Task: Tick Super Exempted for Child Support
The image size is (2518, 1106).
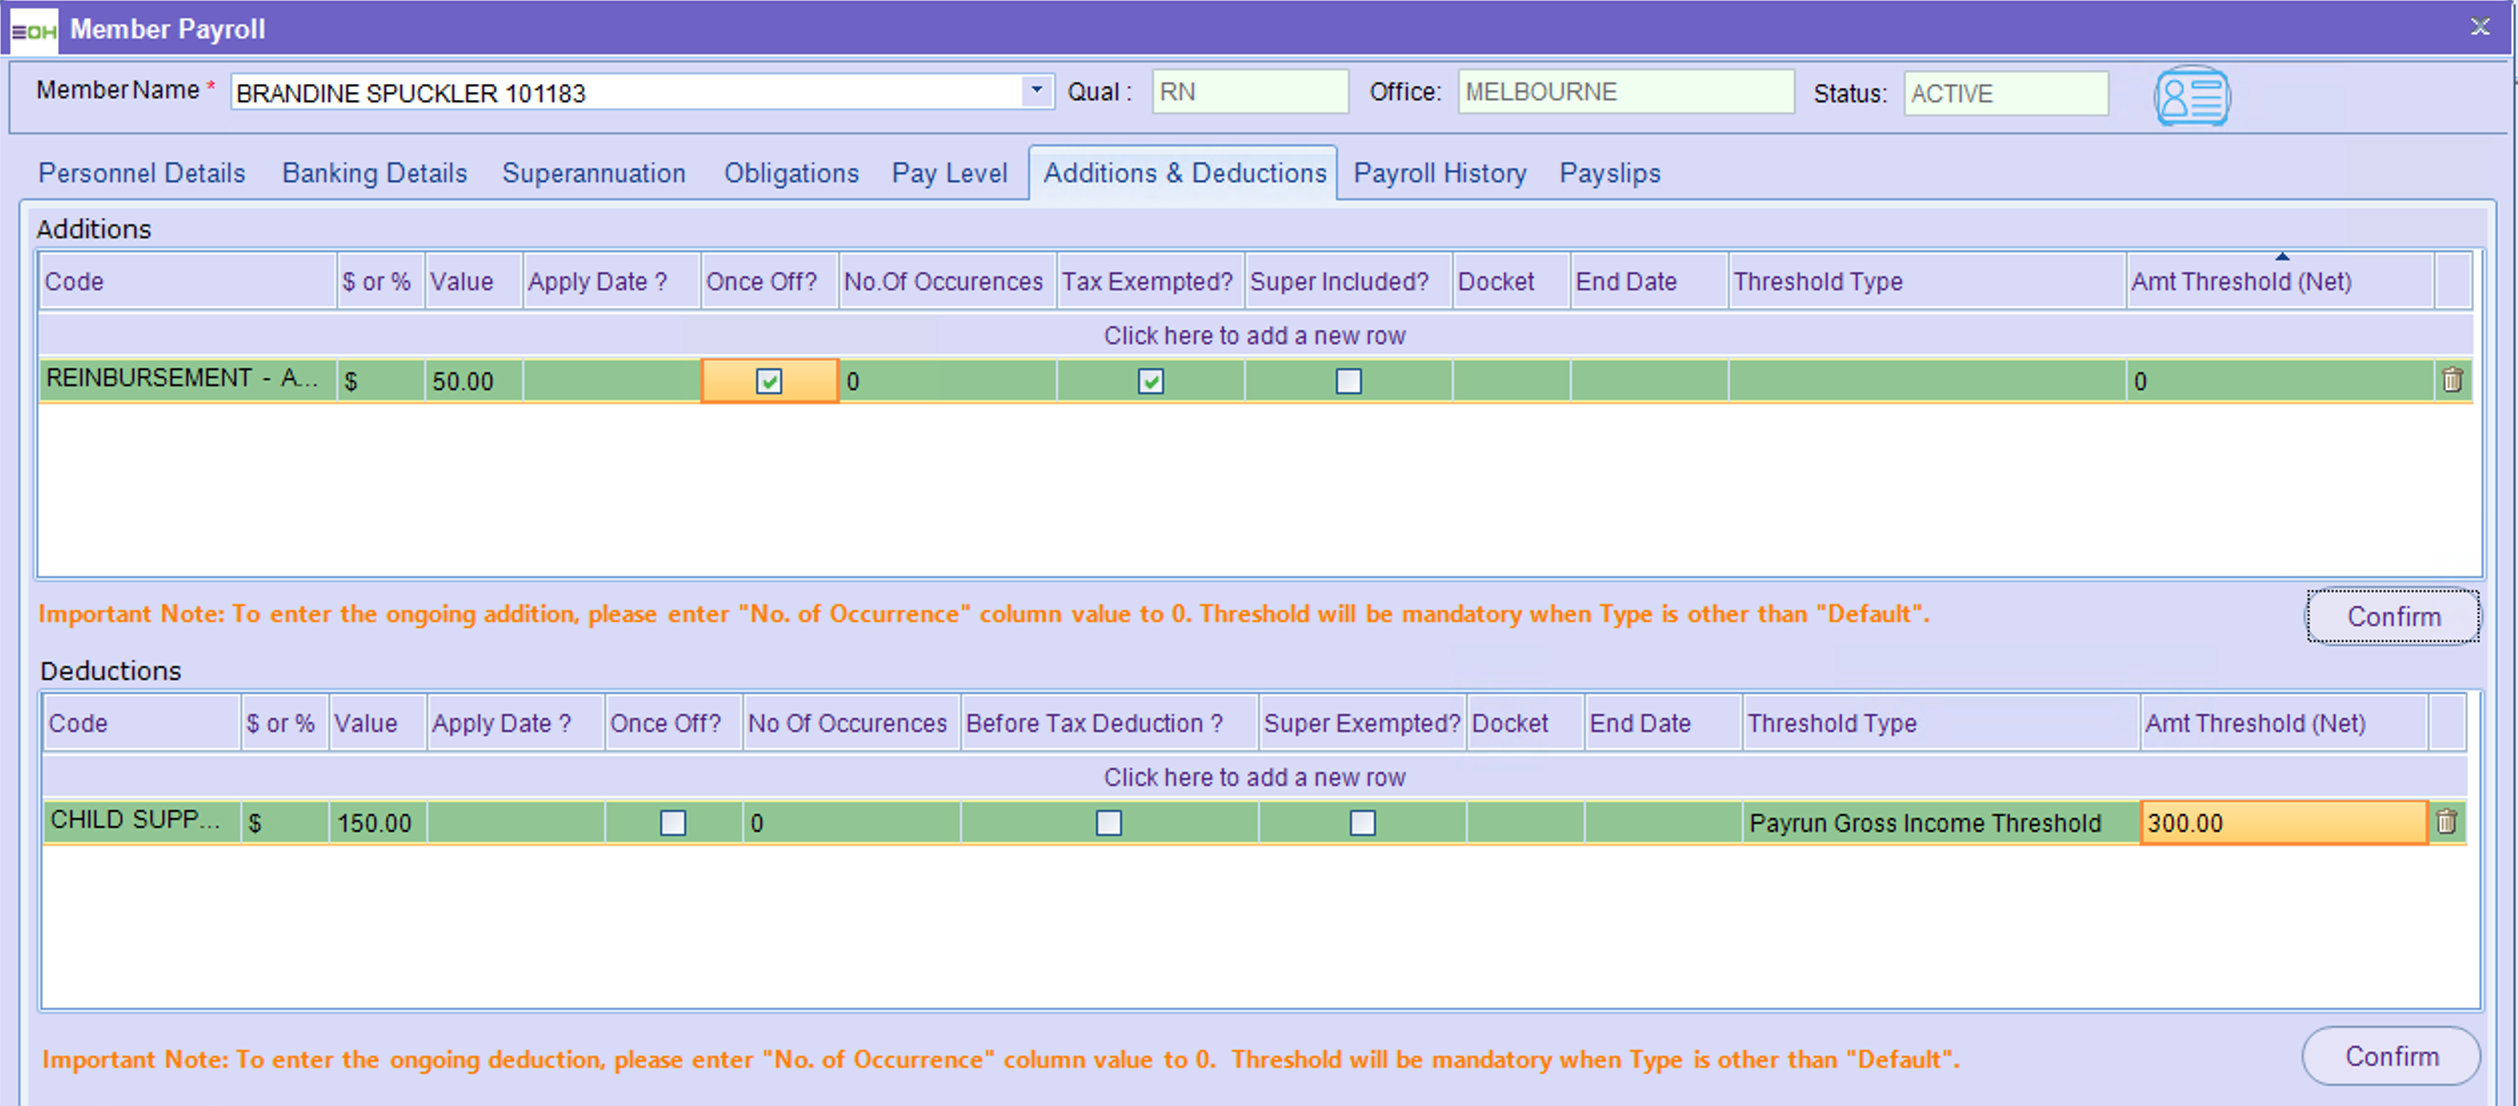Action: pyautogui.click(x=1362, y=823)
